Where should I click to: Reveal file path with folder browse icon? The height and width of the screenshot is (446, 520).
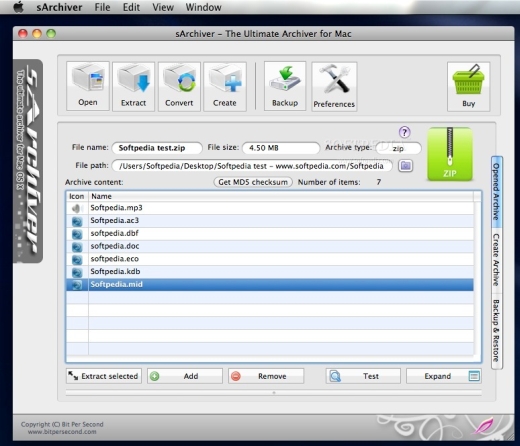tap(405, 166)
